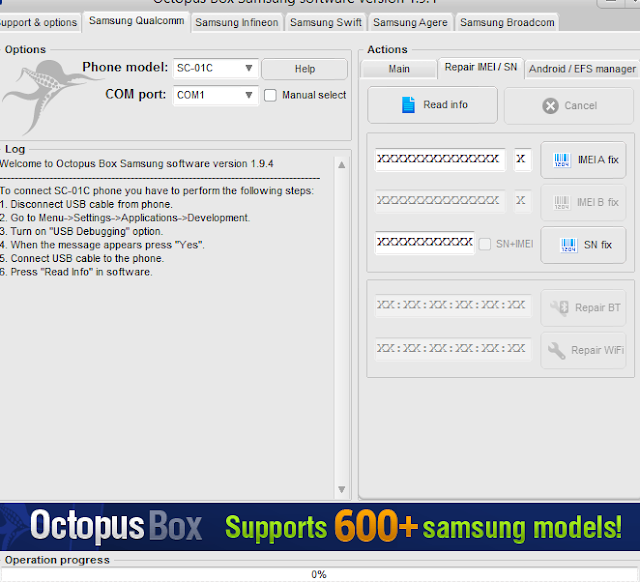
Task: Toggle the SN+IMEI checkbox
Action: coord(484,244)
